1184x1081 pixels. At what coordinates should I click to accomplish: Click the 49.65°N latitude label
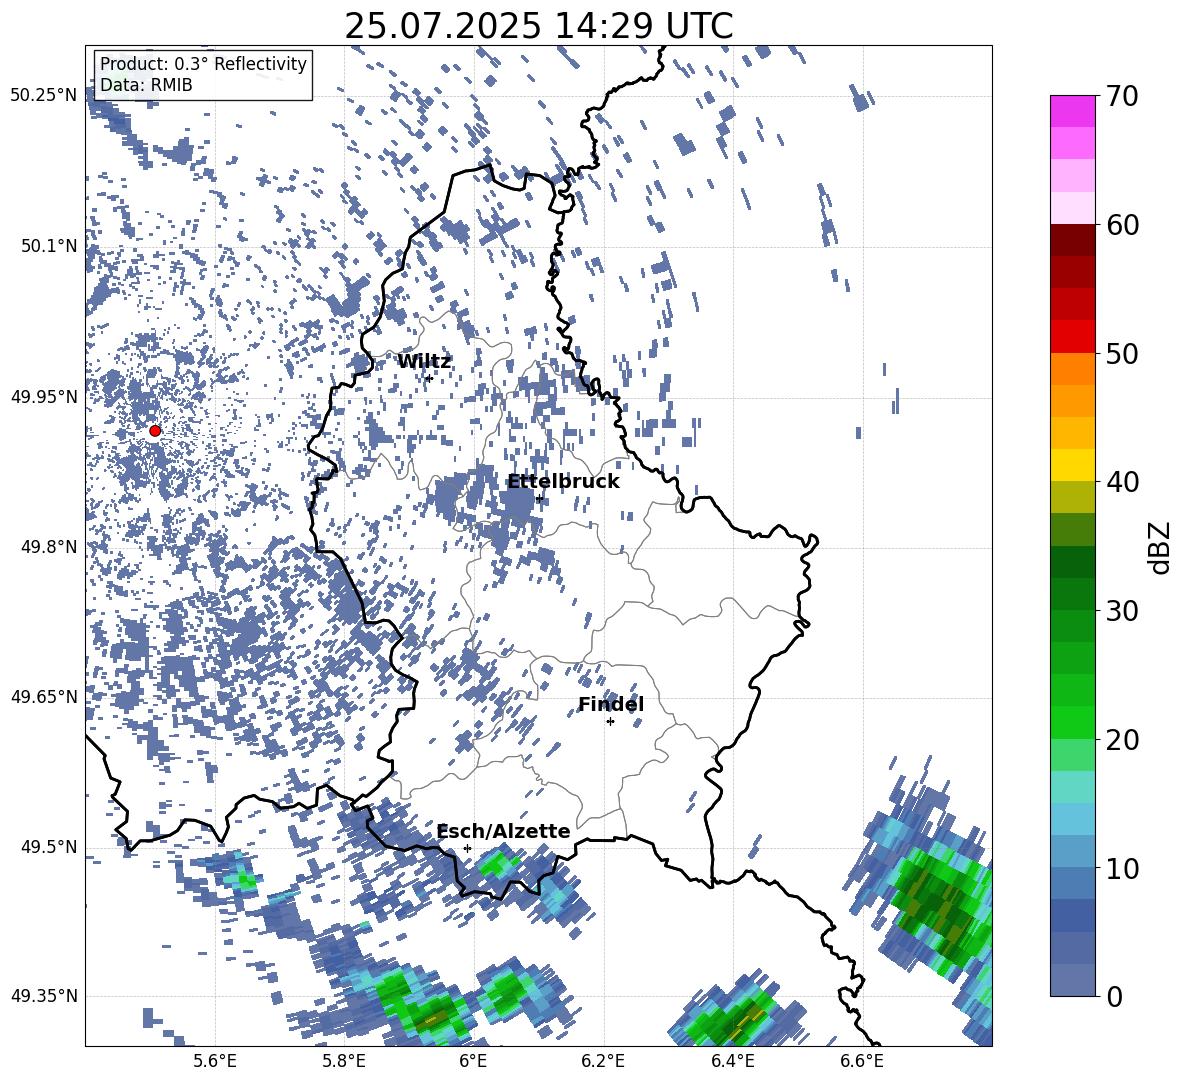[x=44, y=697]
